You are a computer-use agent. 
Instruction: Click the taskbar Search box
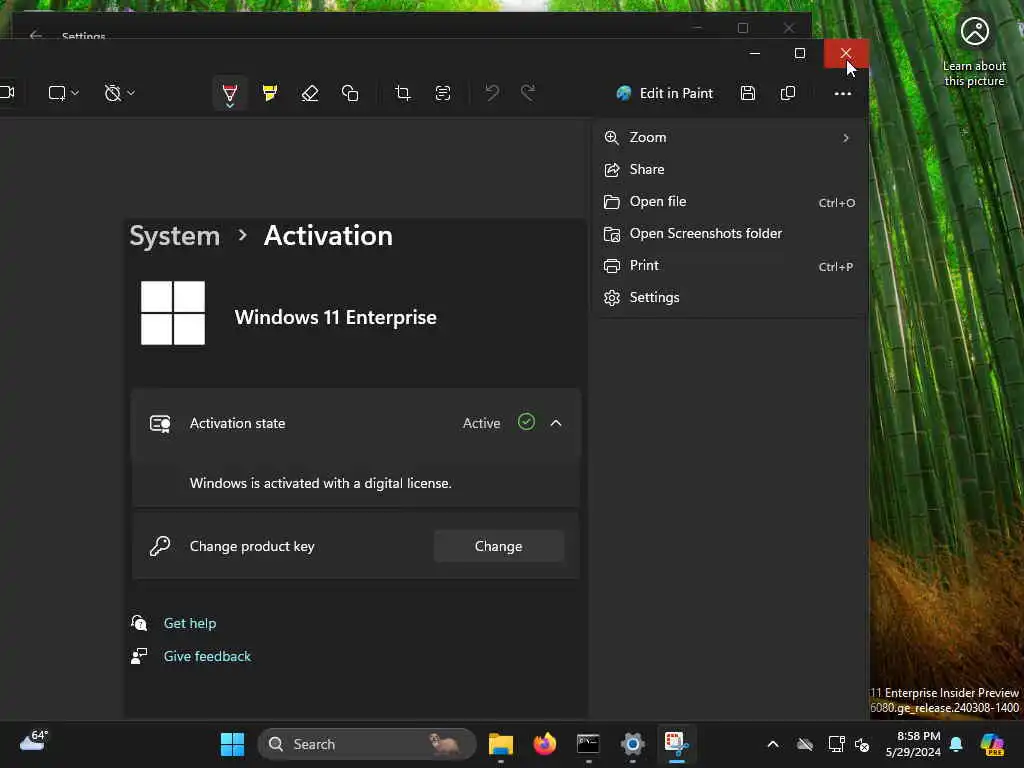367,744
